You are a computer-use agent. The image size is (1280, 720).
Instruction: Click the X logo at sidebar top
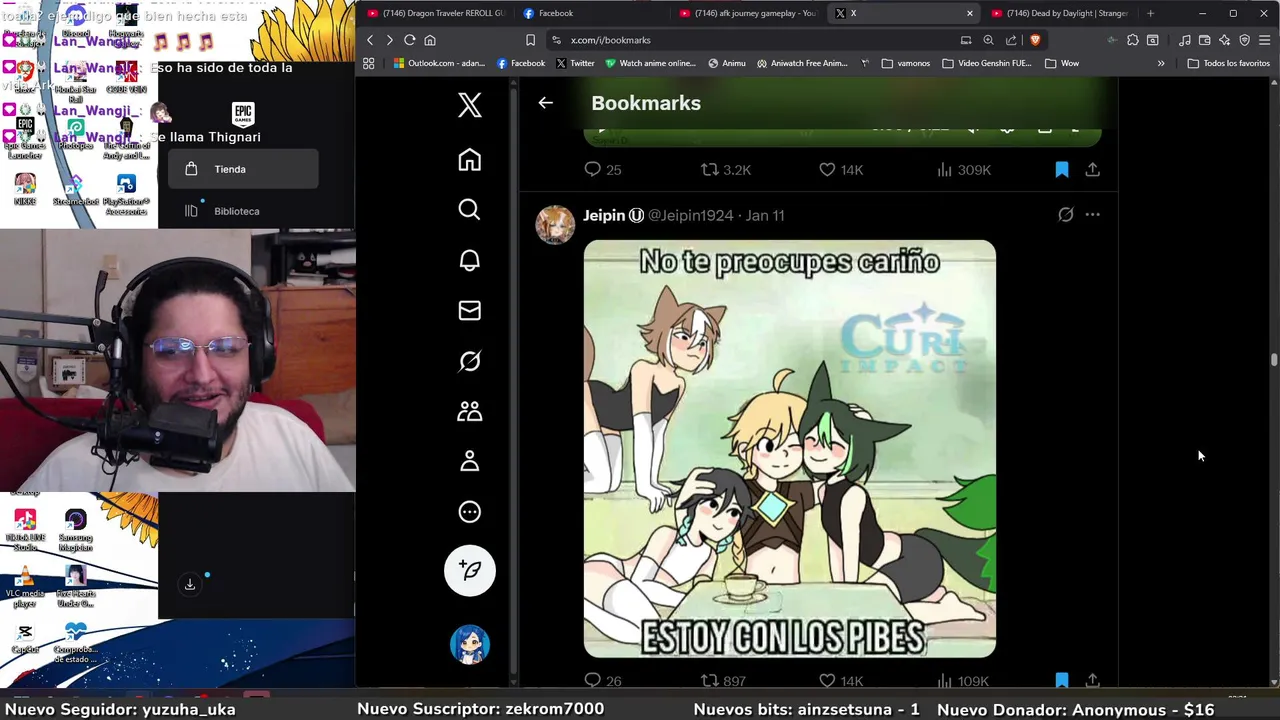(x=469, y=105)
